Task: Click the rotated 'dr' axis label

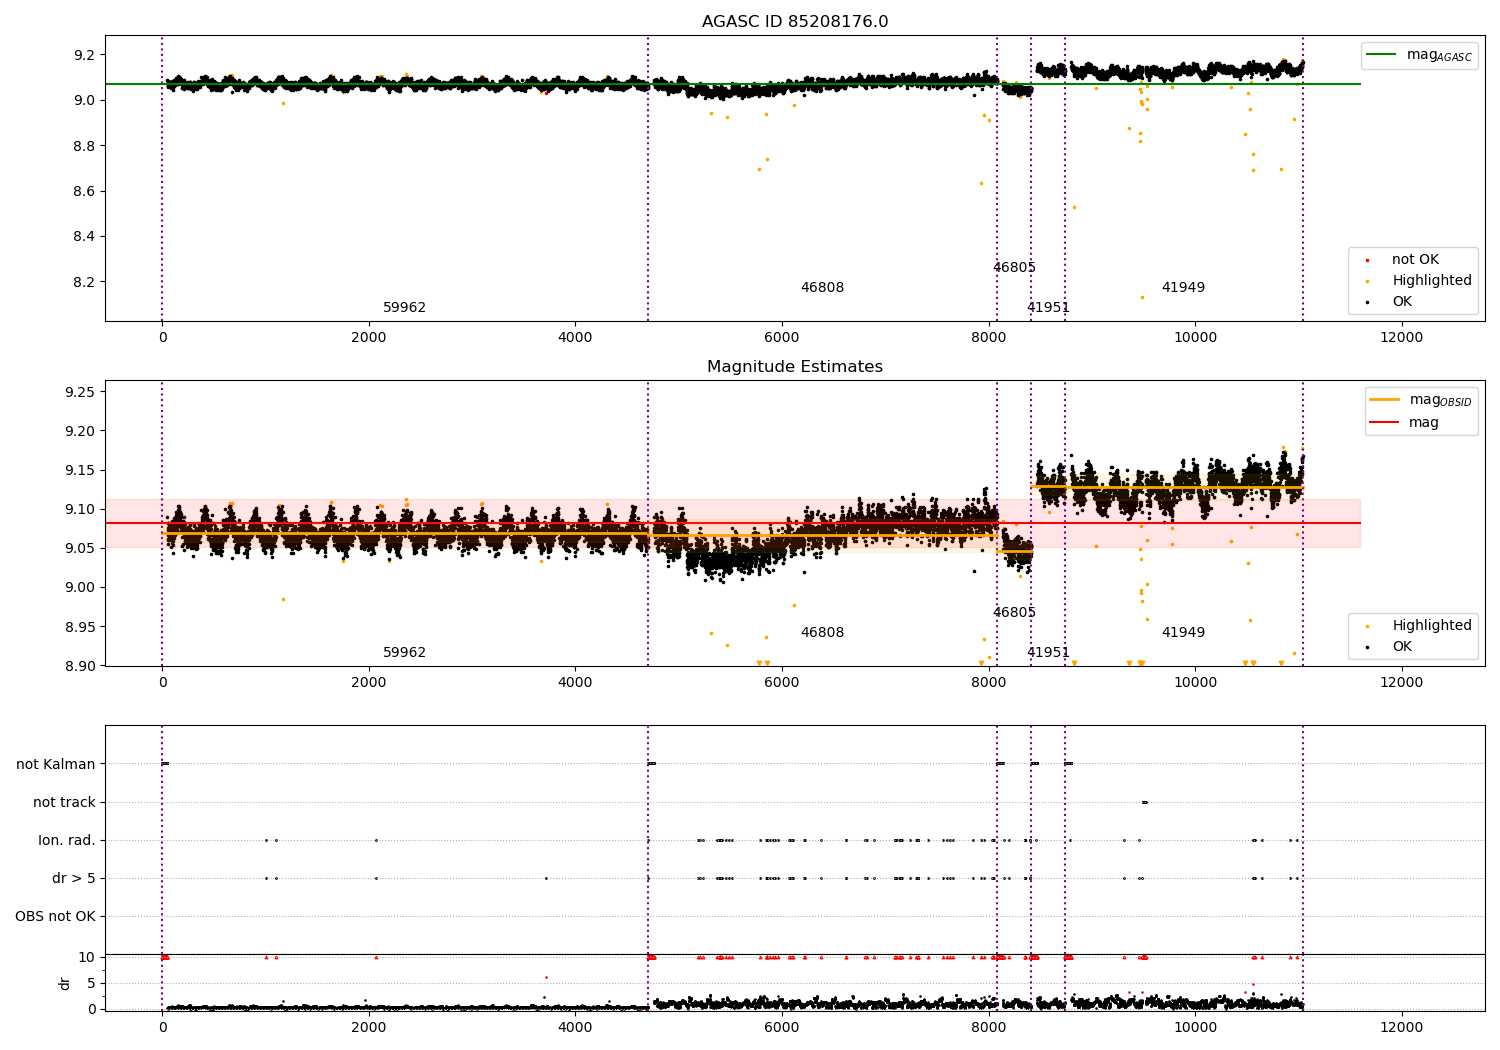Action: (65, 983)
